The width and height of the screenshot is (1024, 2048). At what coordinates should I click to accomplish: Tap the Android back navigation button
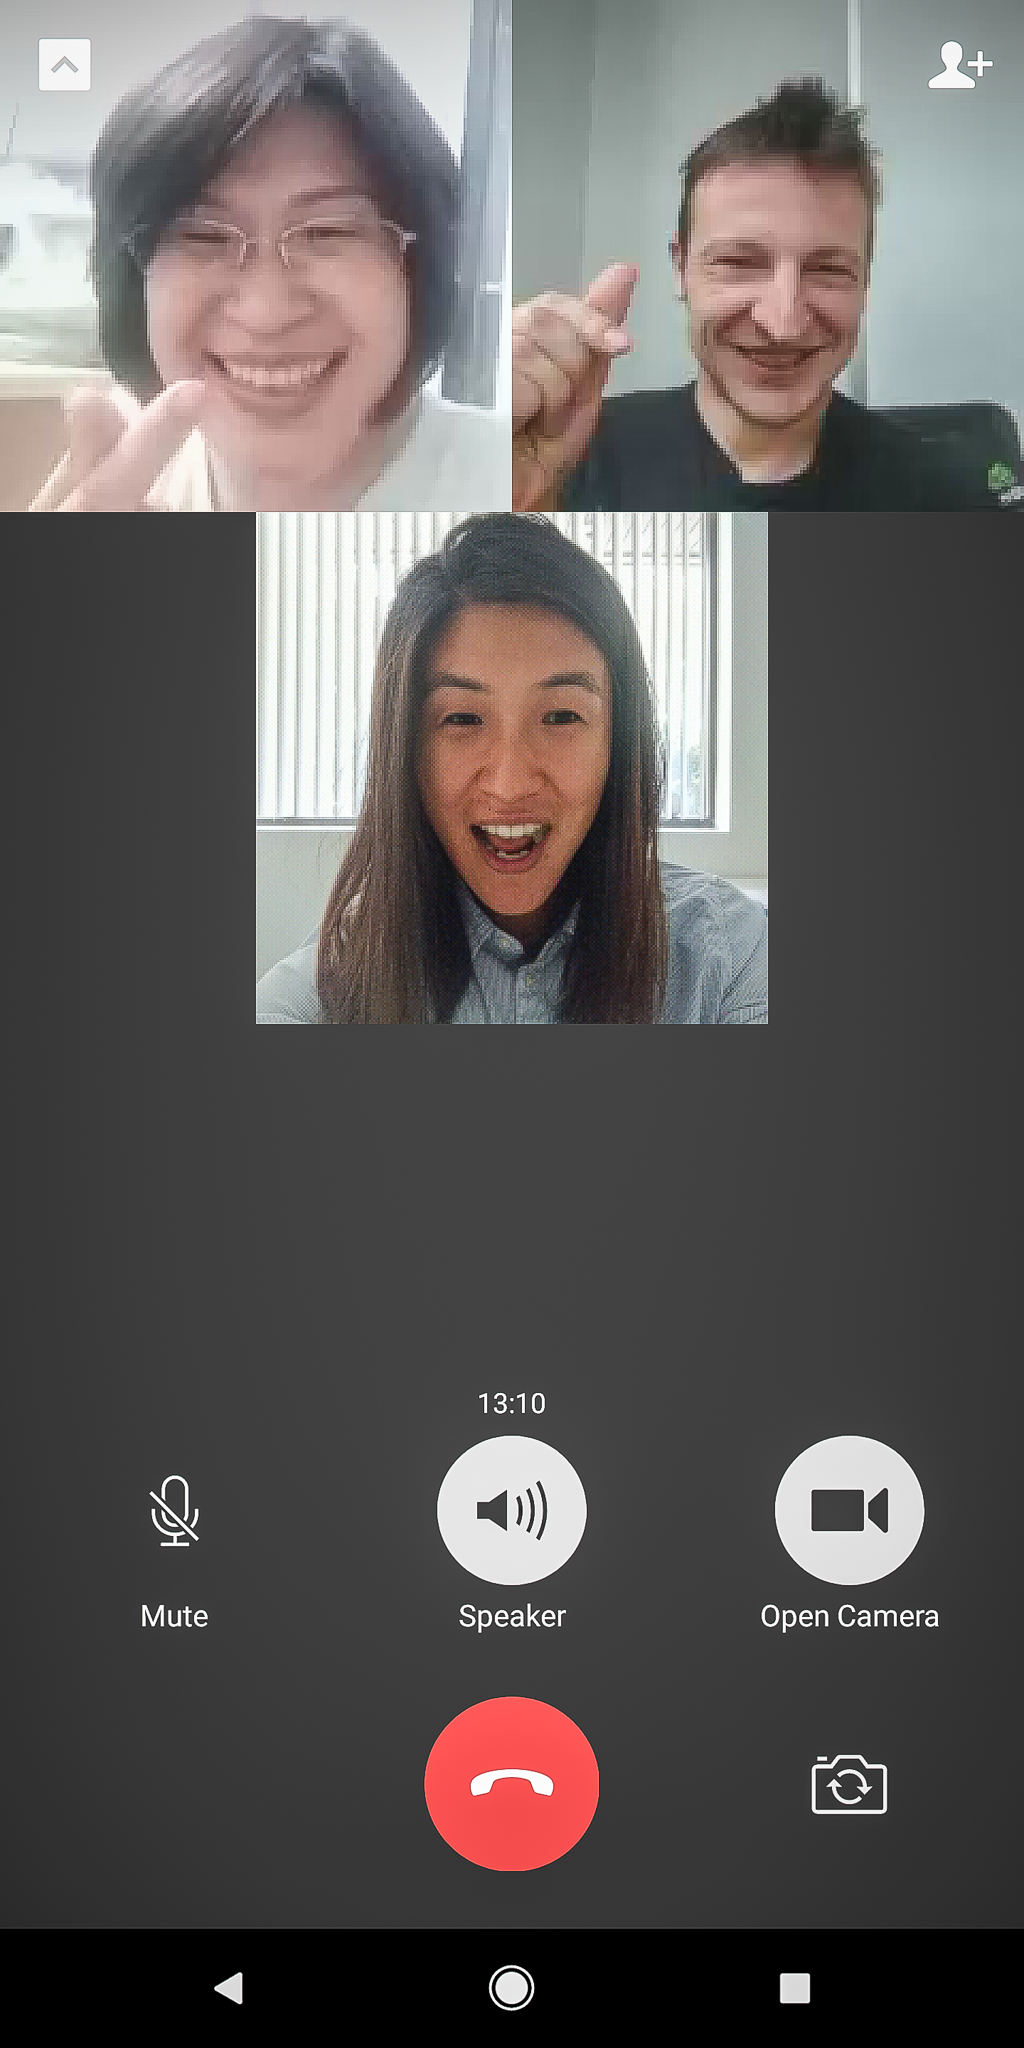[x=229, y=1988]
